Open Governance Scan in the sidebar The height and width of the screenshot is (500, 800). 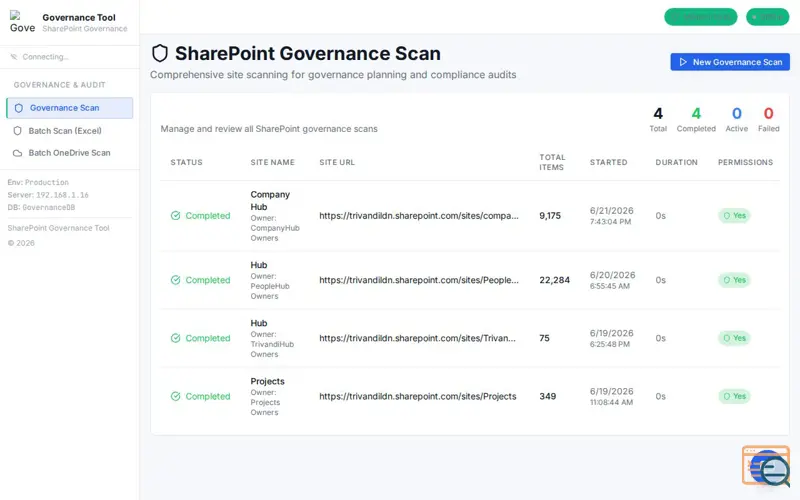point(69,108)
